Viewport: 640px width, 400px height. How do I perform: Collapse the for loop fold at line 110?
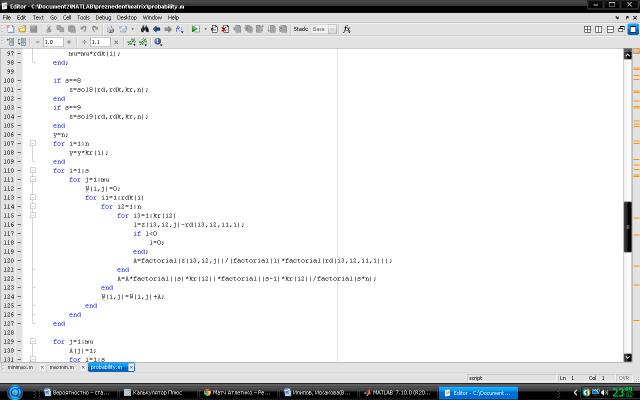point(32,170)
